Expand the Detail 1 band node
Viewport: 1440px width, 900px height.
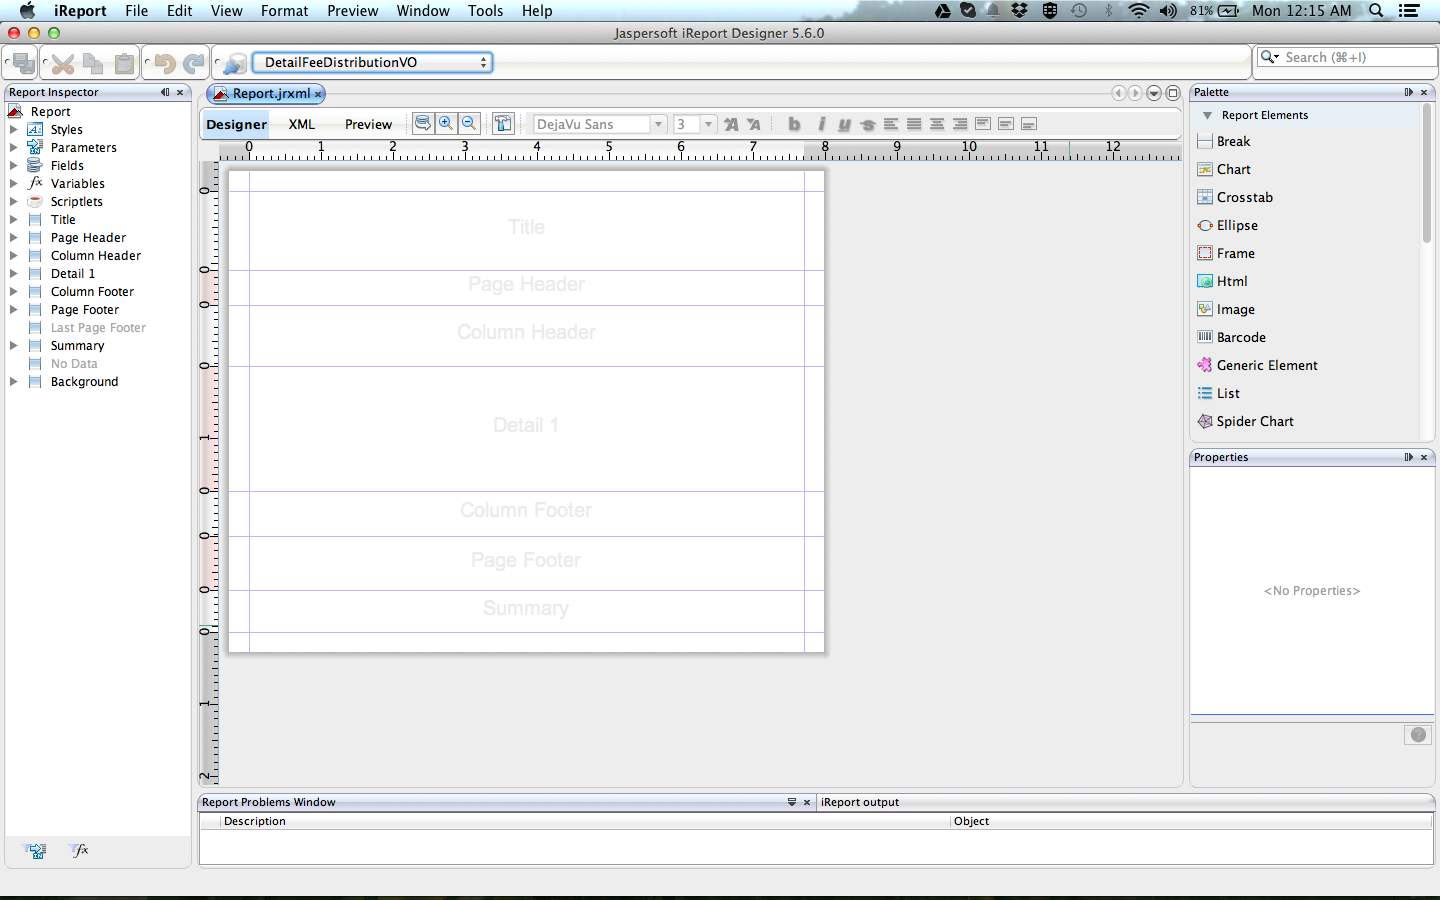point(13,274)
